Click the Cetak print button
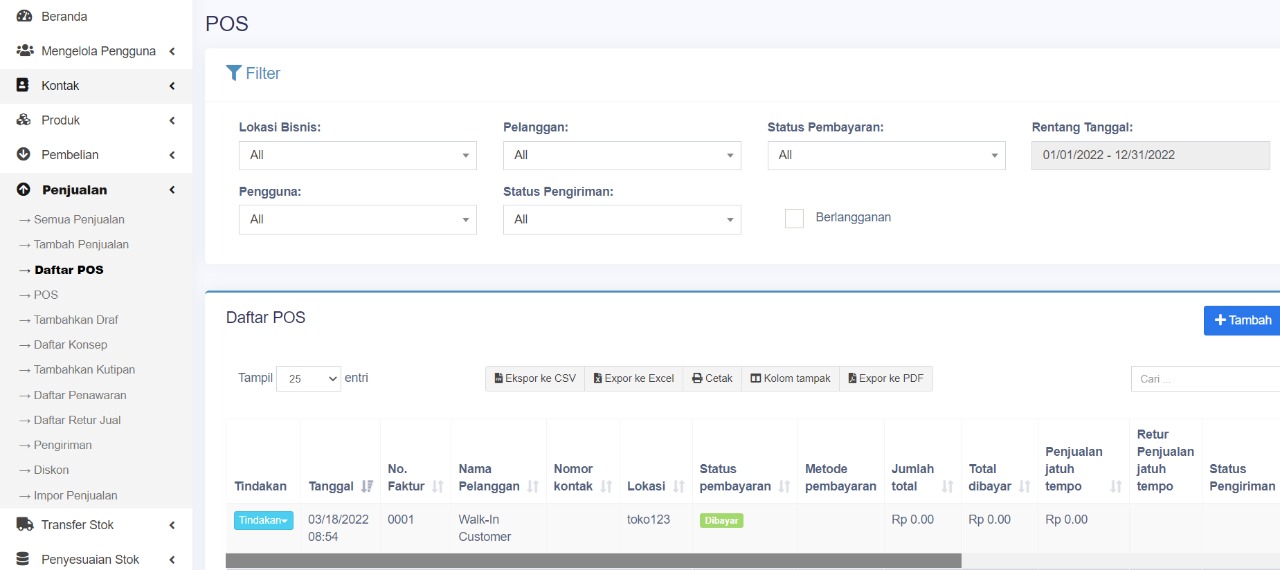 712,379
